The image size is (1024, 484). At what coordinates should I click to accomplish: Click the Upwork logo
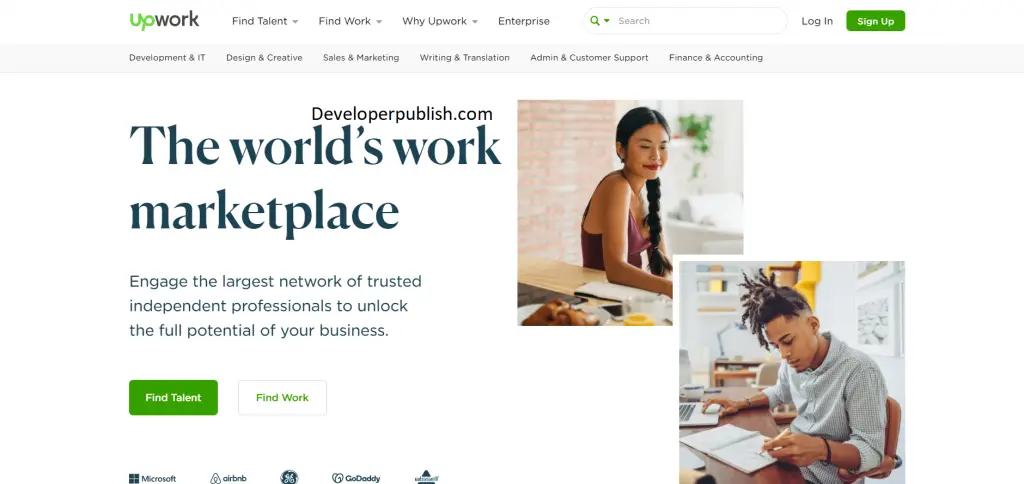click(164, 20)
